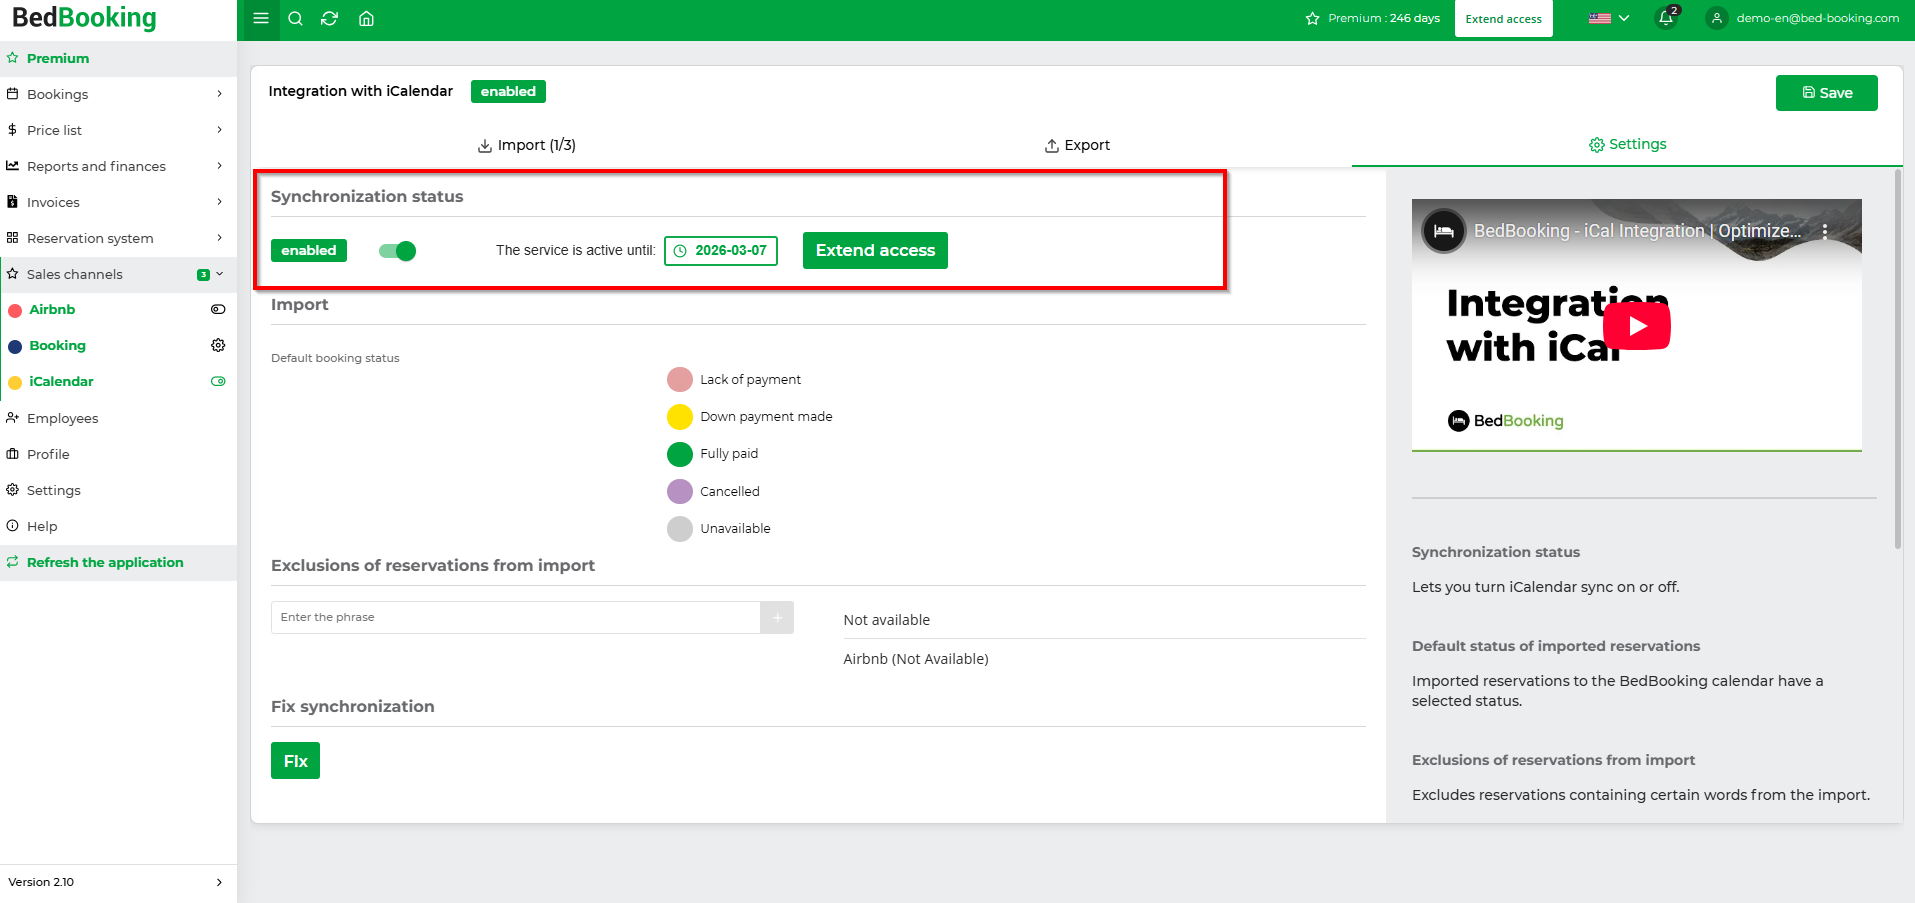Click the Enter the phrase field
This screenshot has height=903, width=1915.
click(x=515, y=617)
